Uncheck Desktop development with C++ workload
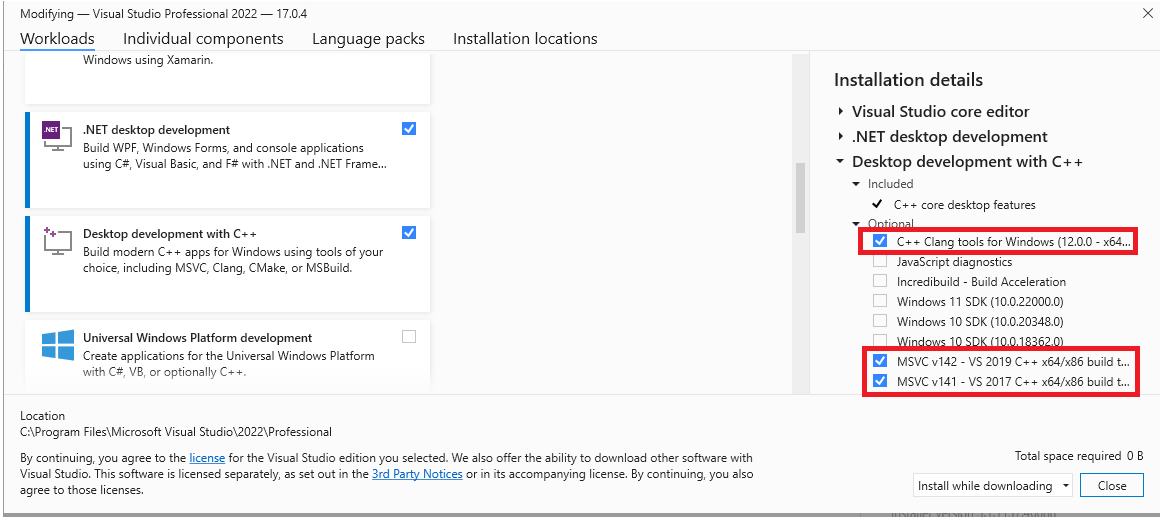This screenshot has height=518, width=1160. [409, 232]
